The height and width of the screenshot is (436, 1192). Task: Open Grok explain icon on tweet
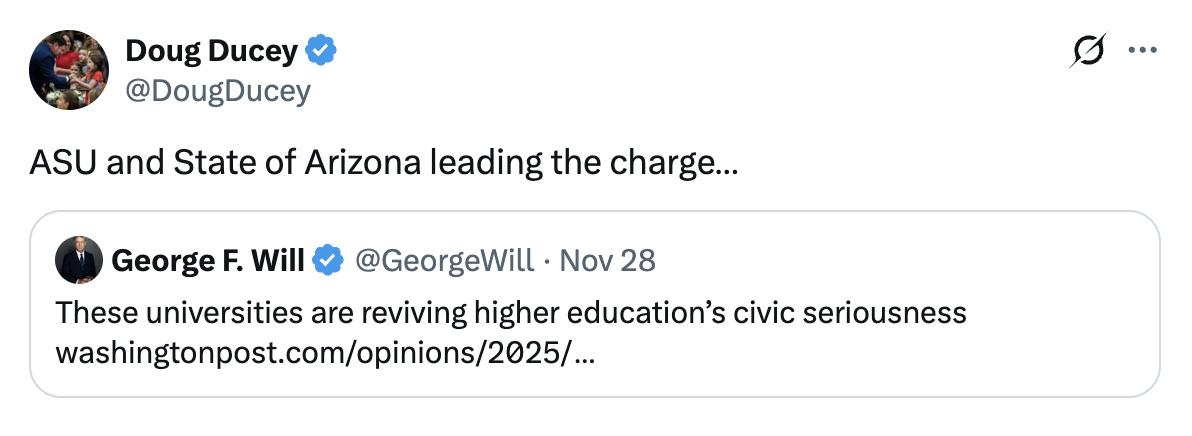pyautogui.click(x=1089, y=51)
